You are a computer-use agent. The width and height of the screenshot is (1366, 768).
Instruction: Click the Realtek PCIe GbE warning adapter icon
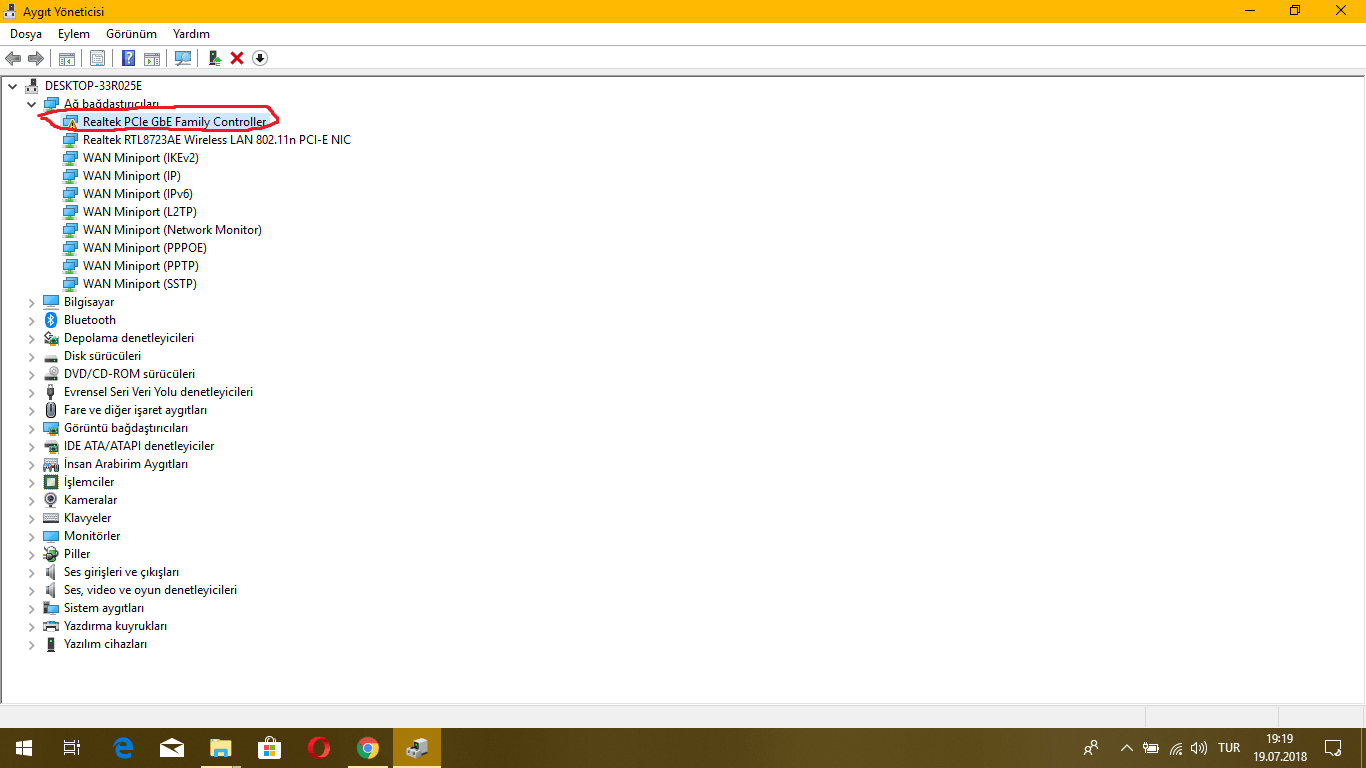pyautogui.click(x=70, y=122)
